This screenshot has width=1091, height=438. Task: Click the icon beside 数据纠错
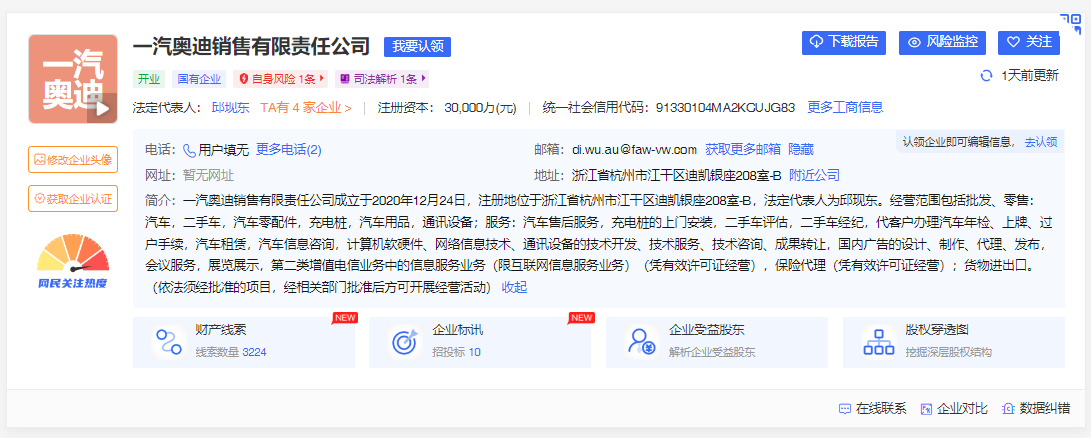pyautogui.click(x=1008, y=409)
